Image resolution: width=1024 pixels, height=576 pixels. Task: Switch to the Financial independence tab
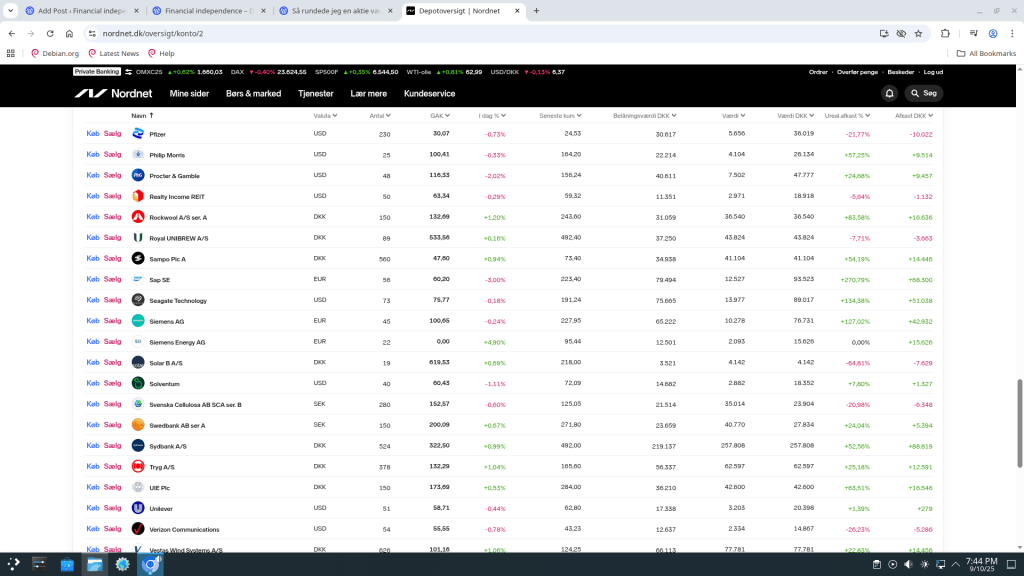[x=206, y=10]
